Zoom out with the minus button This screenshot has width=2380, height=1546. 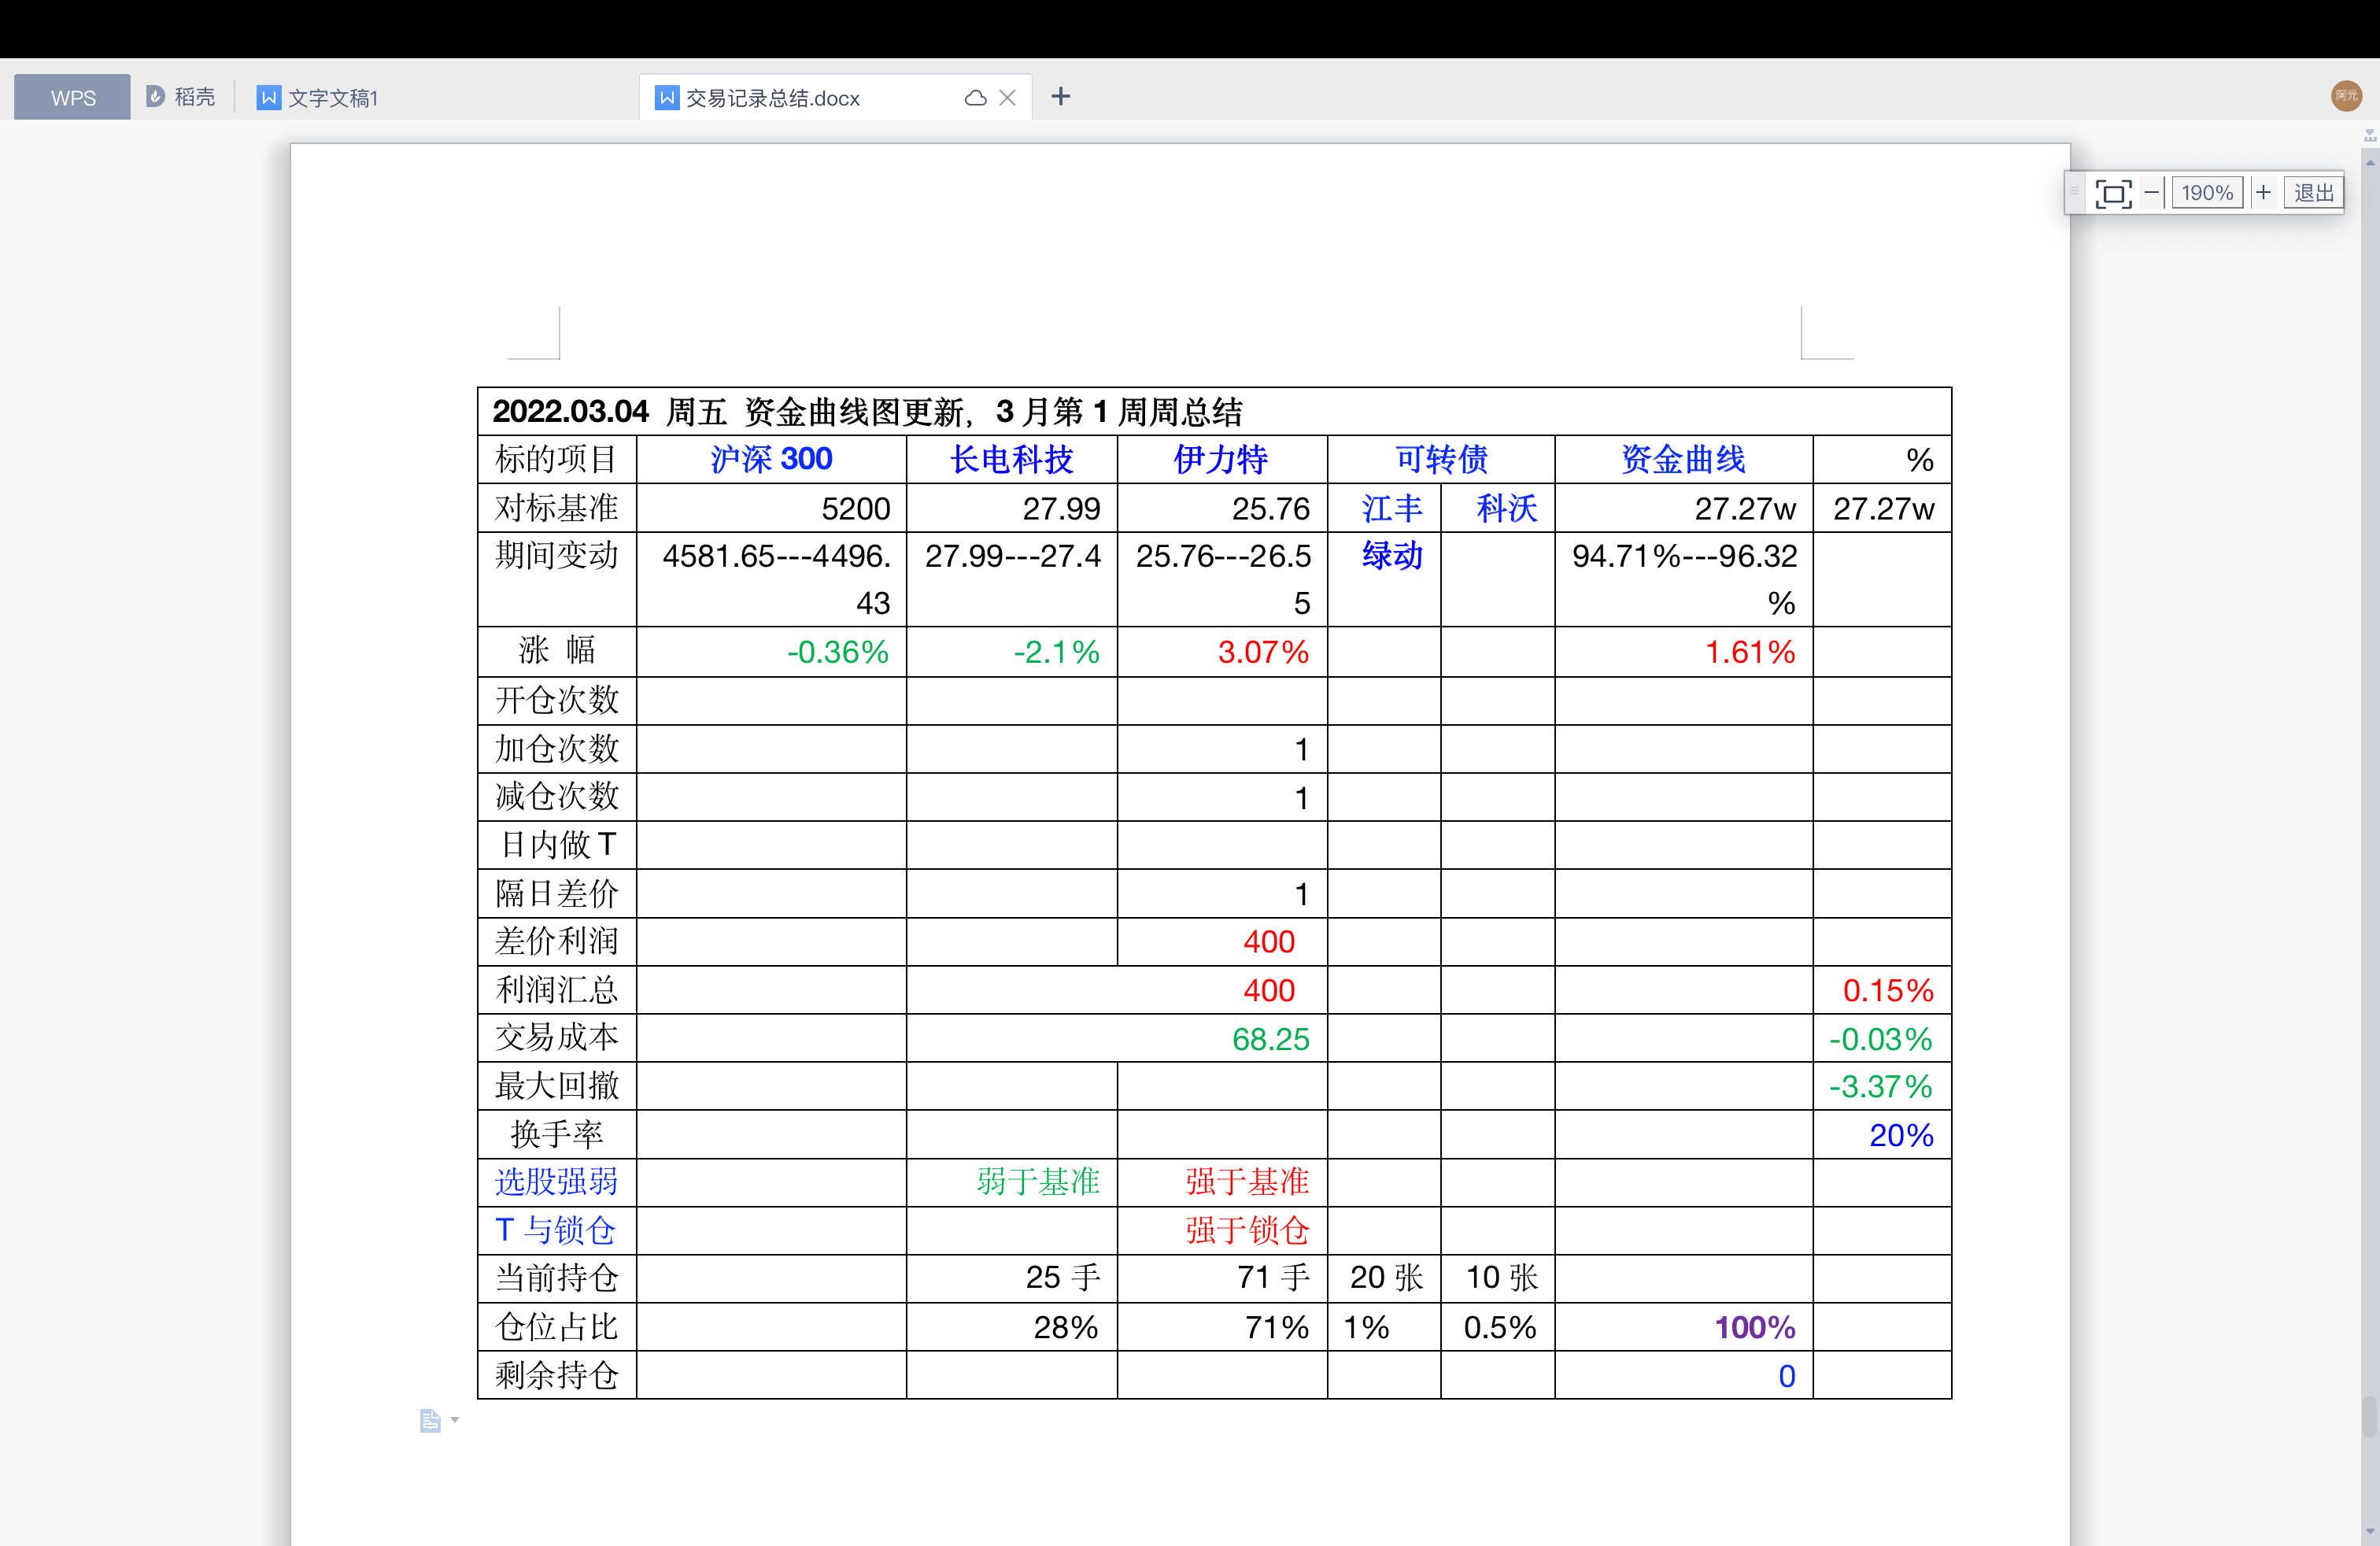click(2151, 192)
